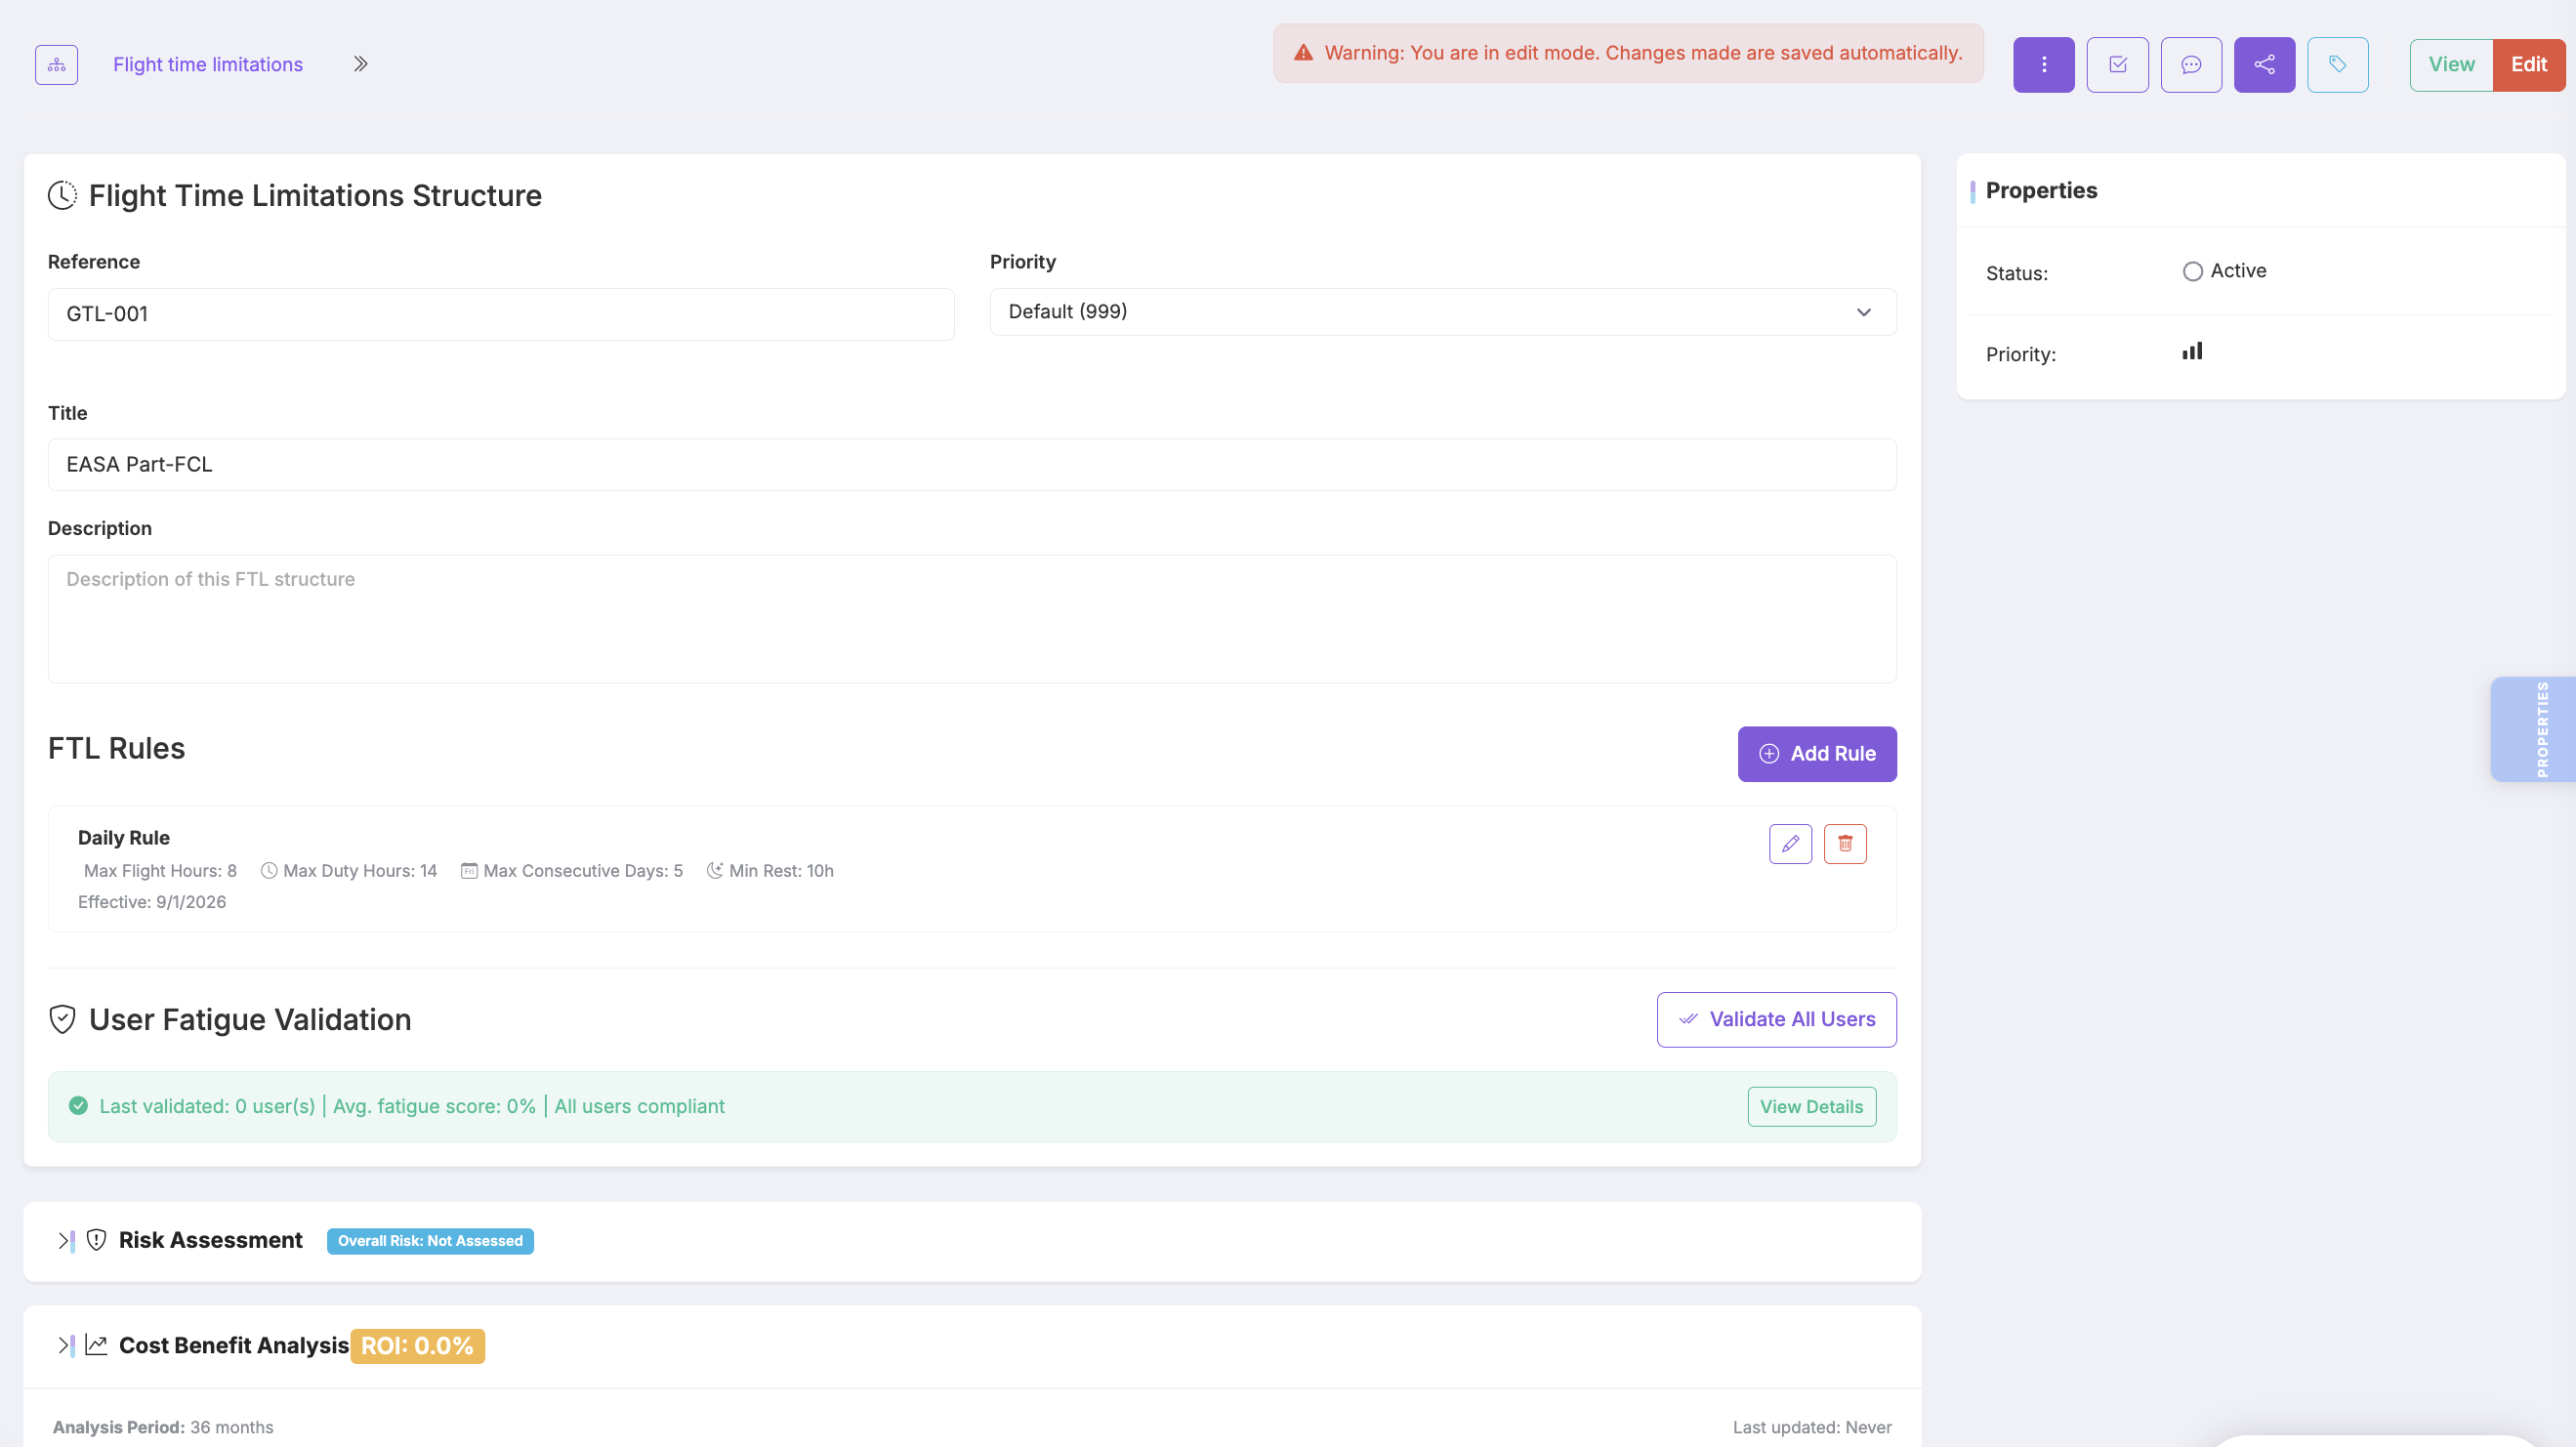Image resolution: width=2576 pixels, height=1447 pixels.
Task: Click into the Description text area
Action: (972, 619)
